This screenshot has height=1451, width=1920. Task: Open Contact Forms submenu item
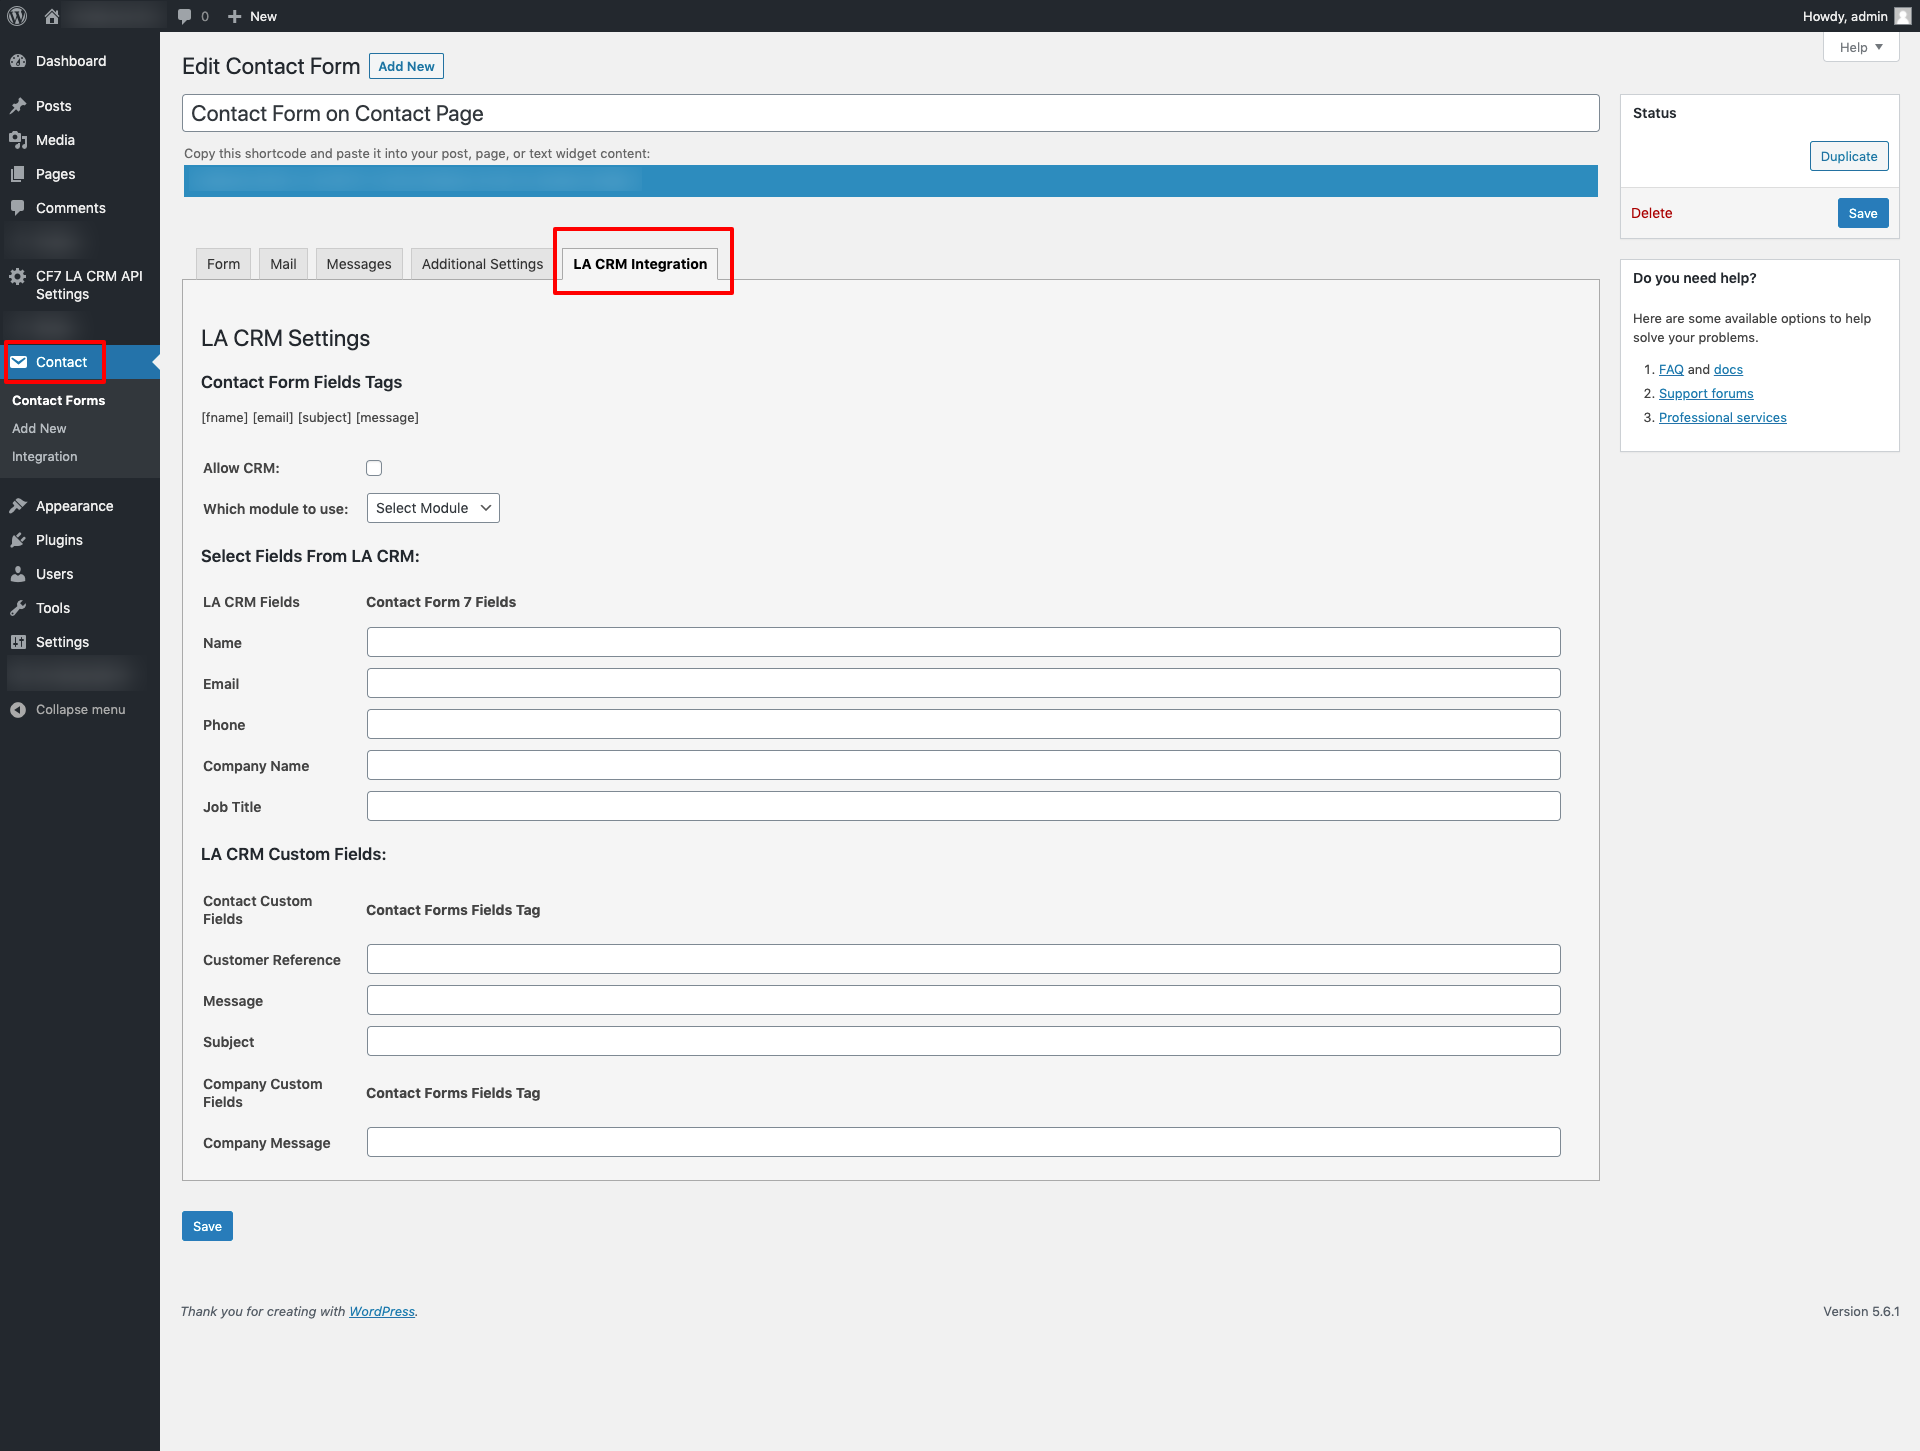pyautogui.click(x=58, y=400)
